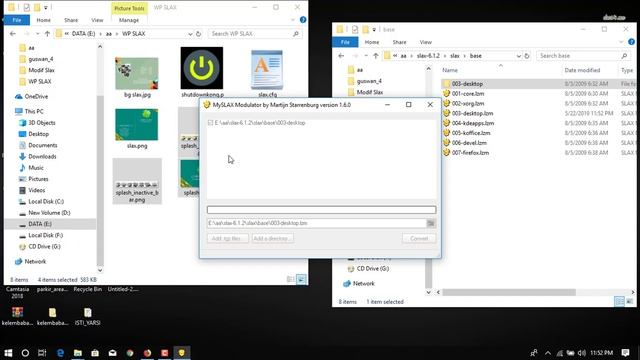Open the browse folder icon in MySLAX Modulator
Screen dimensions: 640x360
(431, 223)
